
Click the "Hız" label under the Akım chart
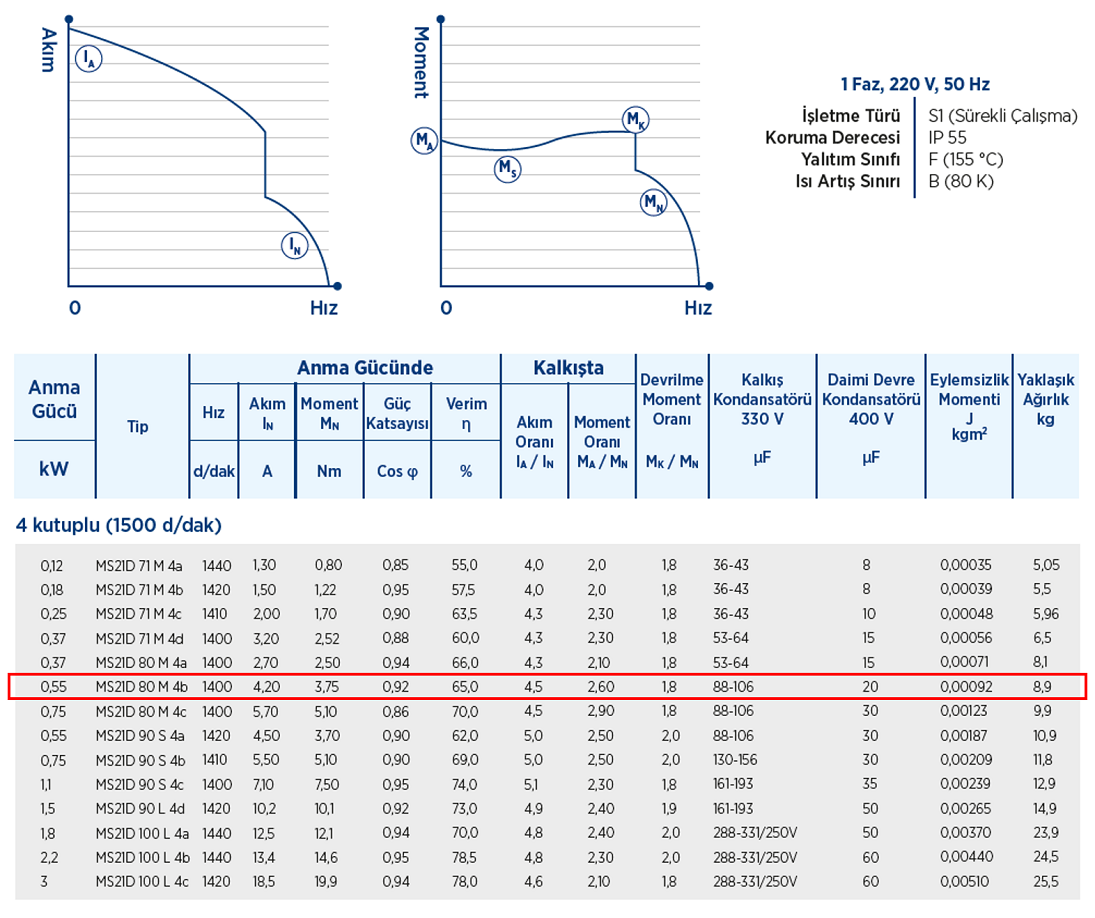pyautogui.click(x=324, y=308)
